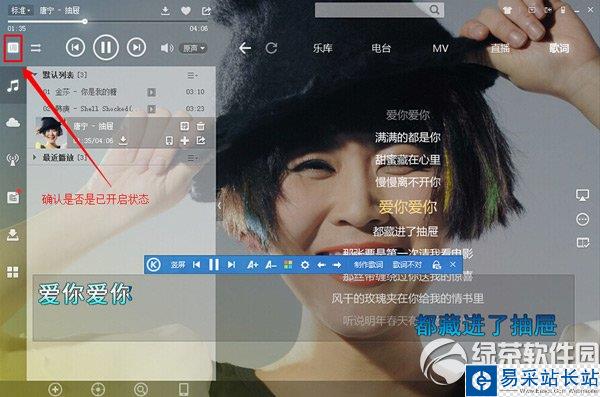Screen dimensions: 600x397
Task: Click the 歌词不对 button
Action: tap(407, 265)
